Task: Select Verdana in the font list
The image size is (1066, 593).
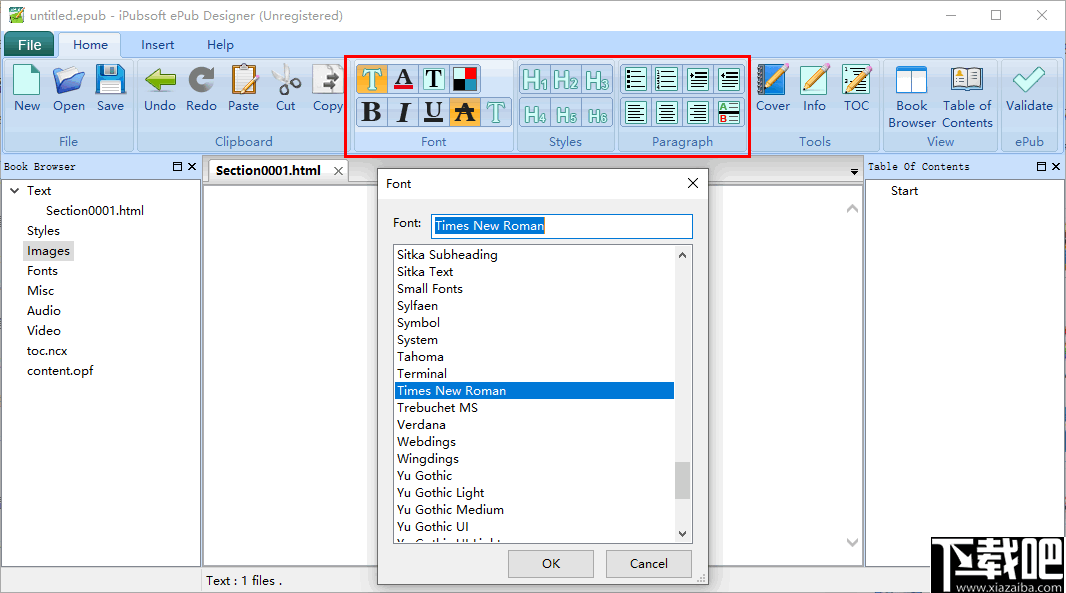Action: tap(421, 424)
